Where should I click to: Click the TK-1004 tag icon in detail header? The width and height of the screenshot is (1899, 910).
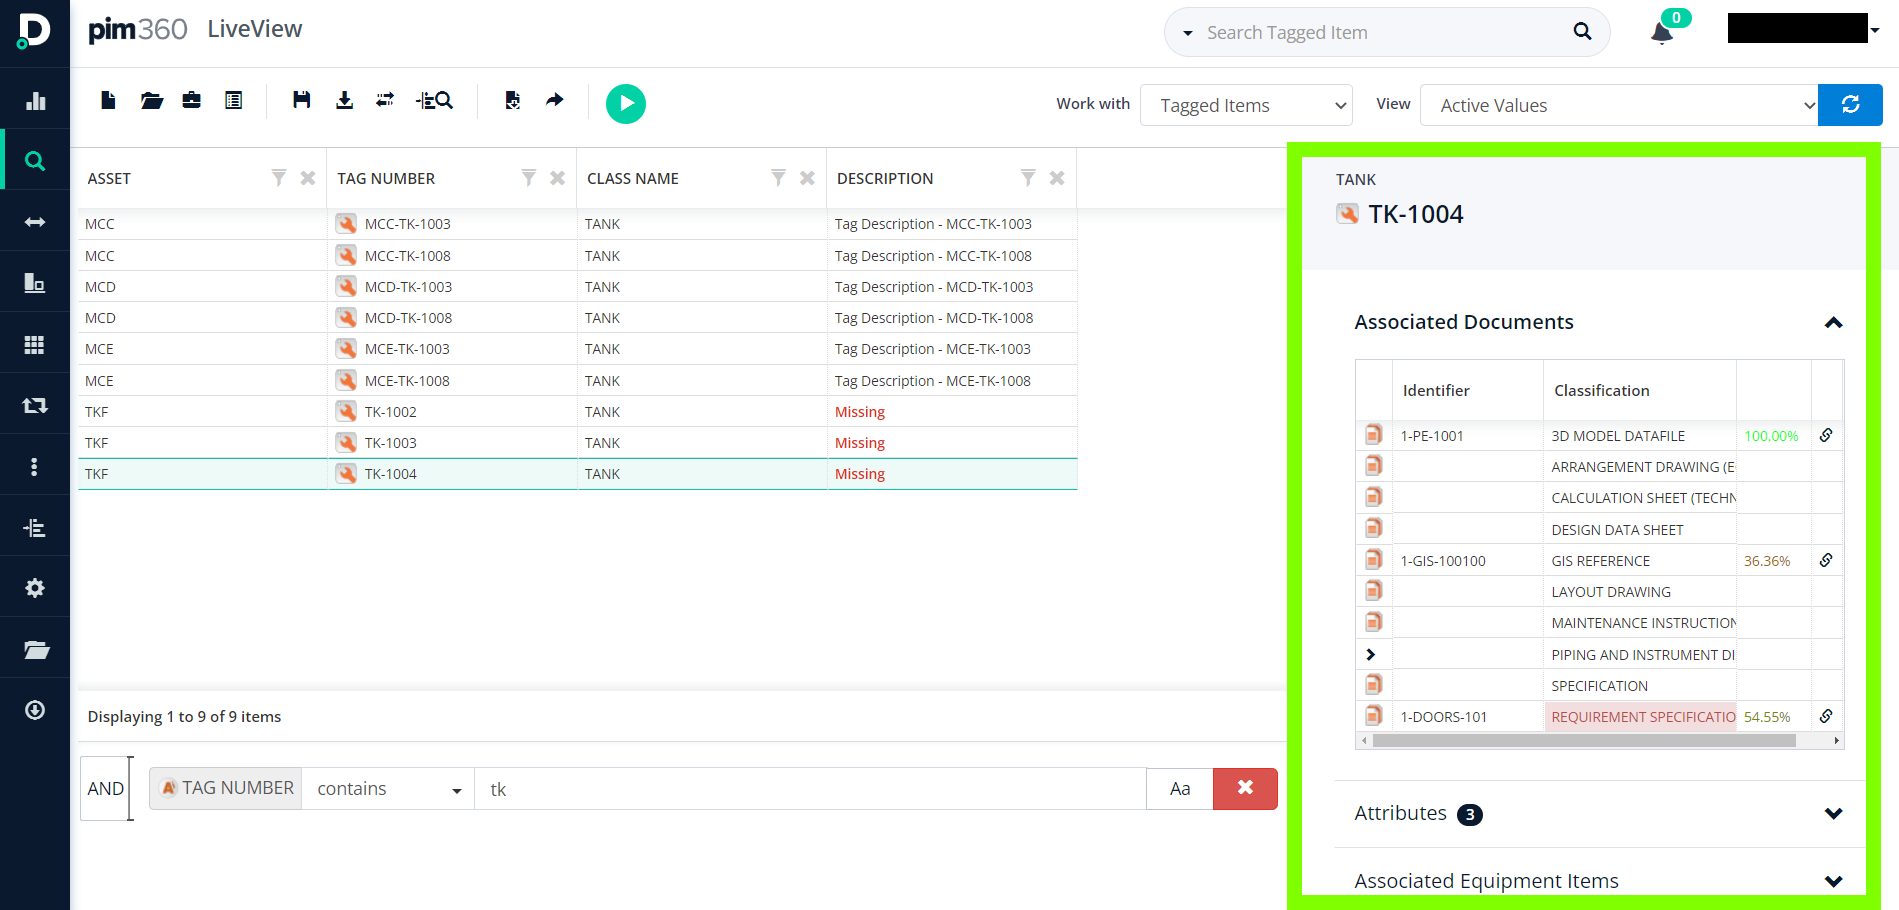pyautogui.click(x=1347, y=214)
